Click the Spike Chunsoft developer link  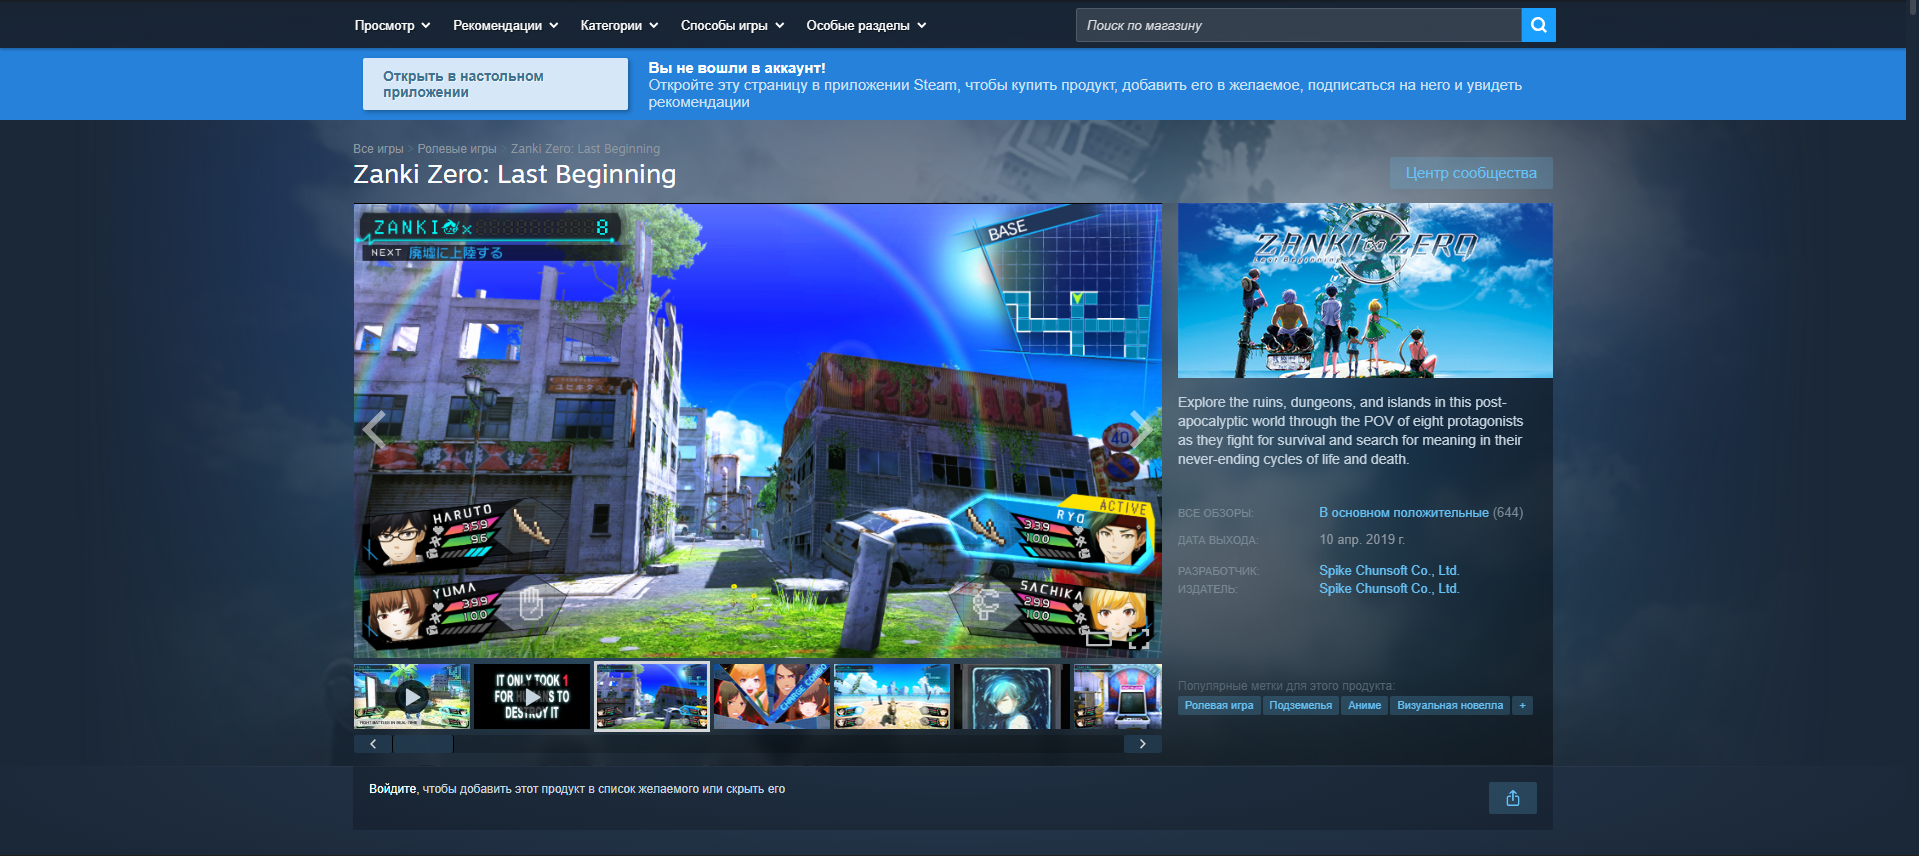pyautogui.click(x=1389, y=570)
